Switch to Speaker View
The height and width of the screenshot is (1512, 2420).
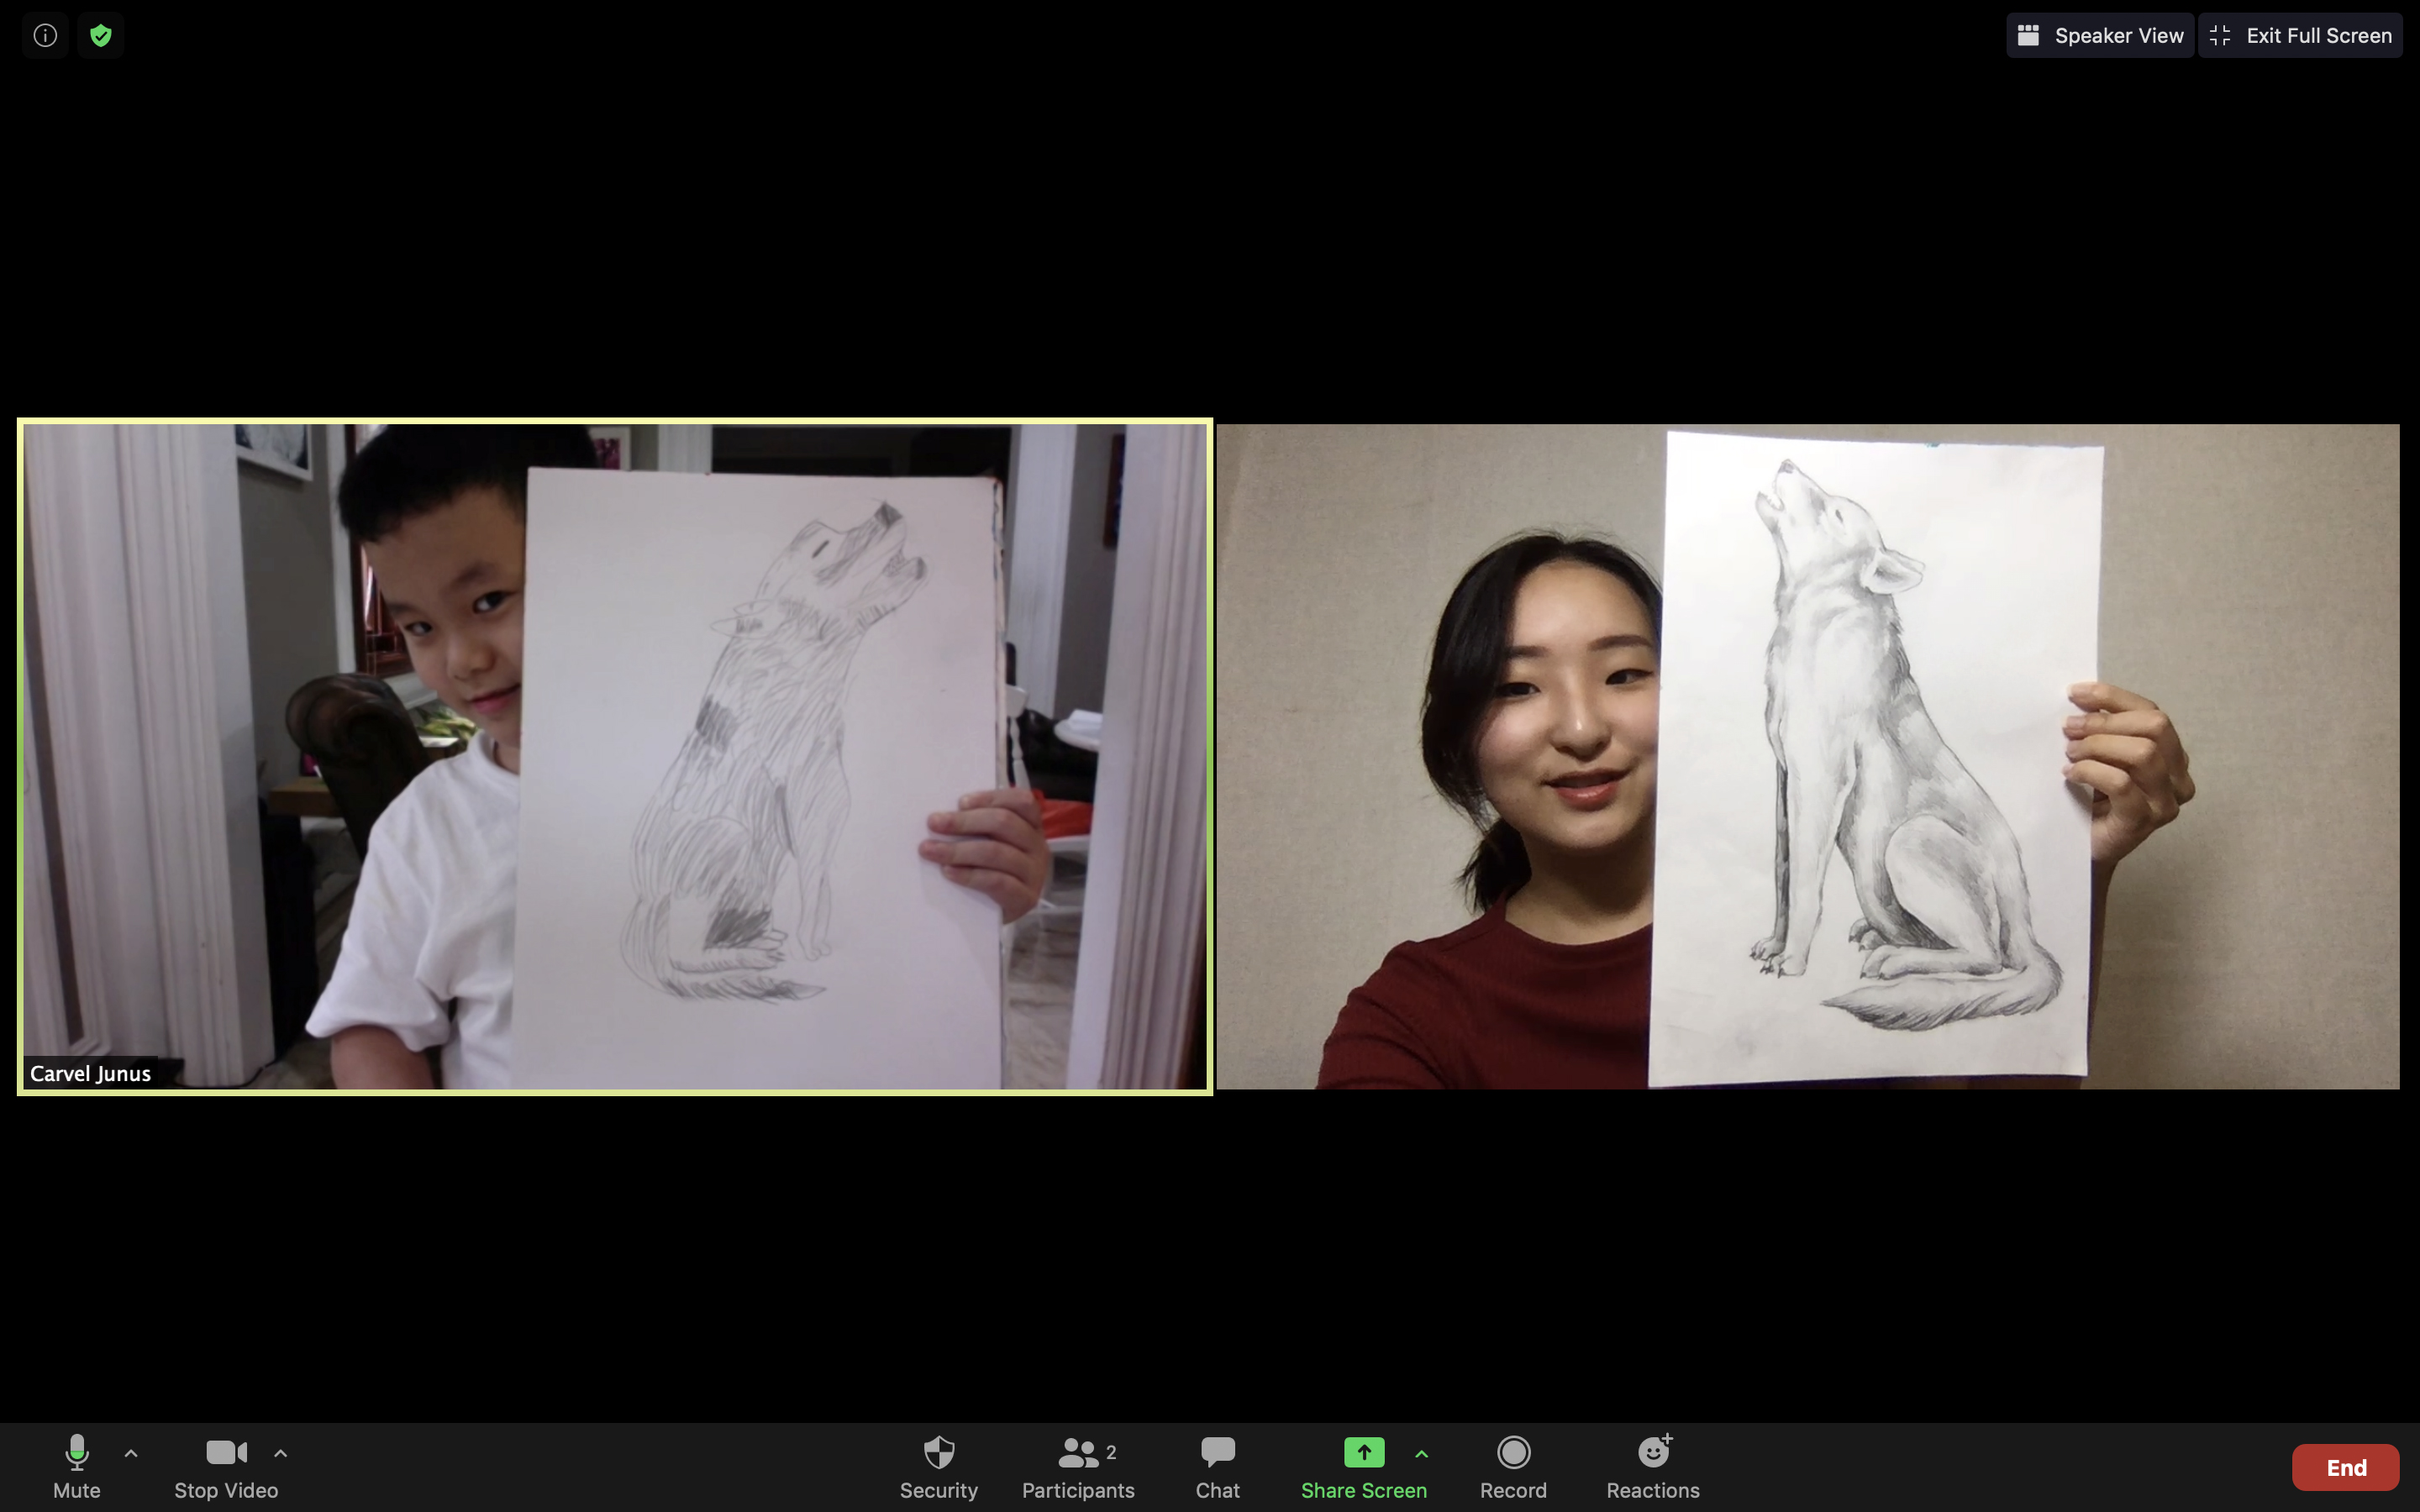[2100, 36]
